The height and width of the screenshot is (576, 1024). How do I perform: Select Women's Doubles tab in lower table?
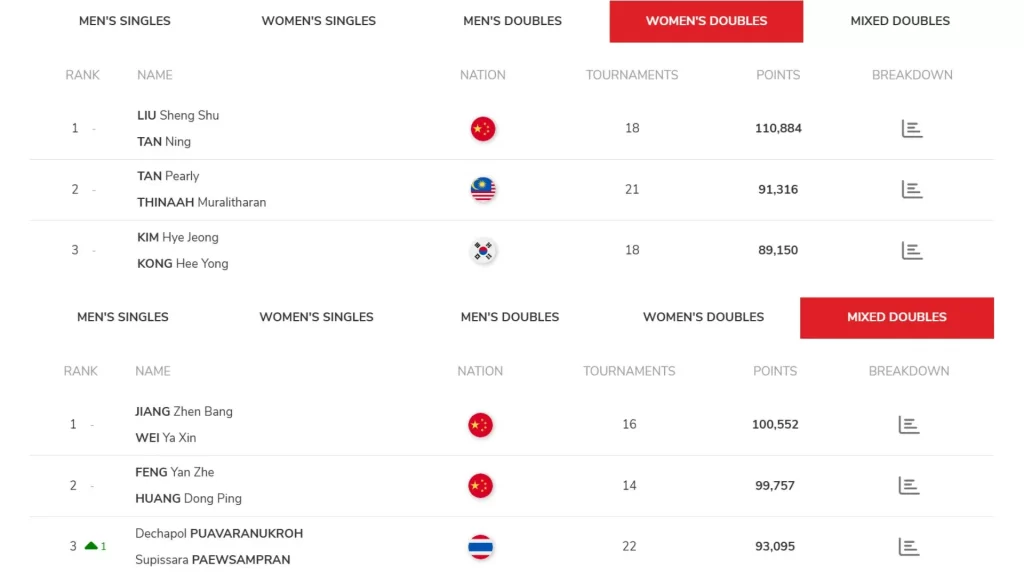tap(703, 317)
